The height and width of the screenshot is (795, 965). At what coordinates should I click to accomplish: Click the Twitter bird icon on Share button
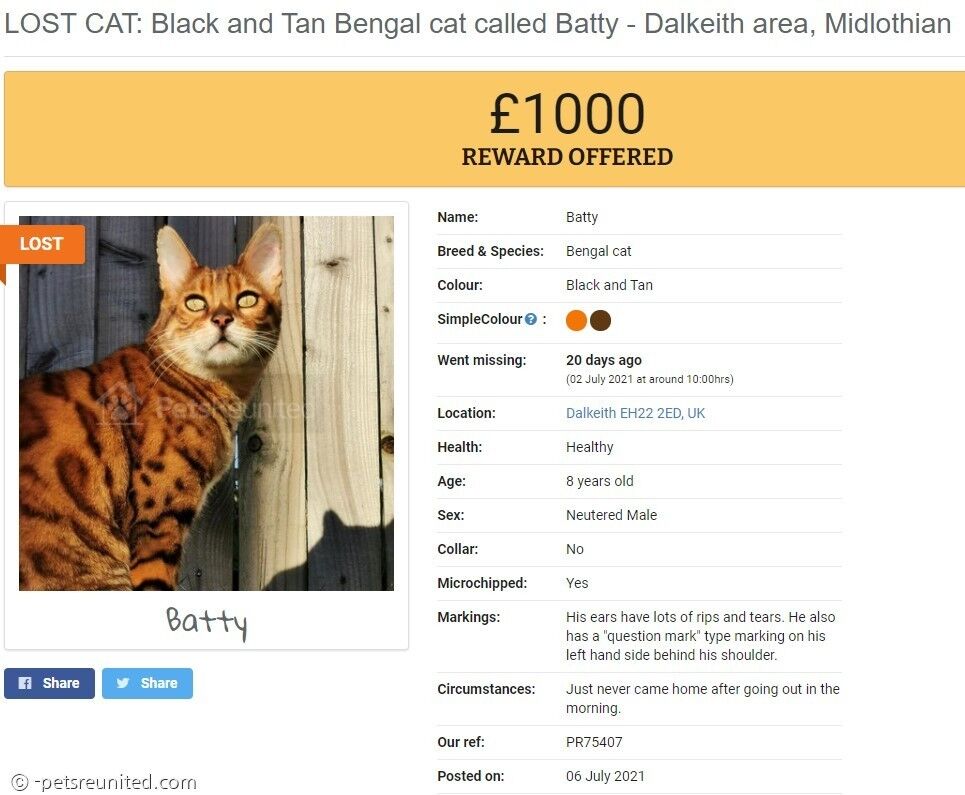[x=123, y=683]
